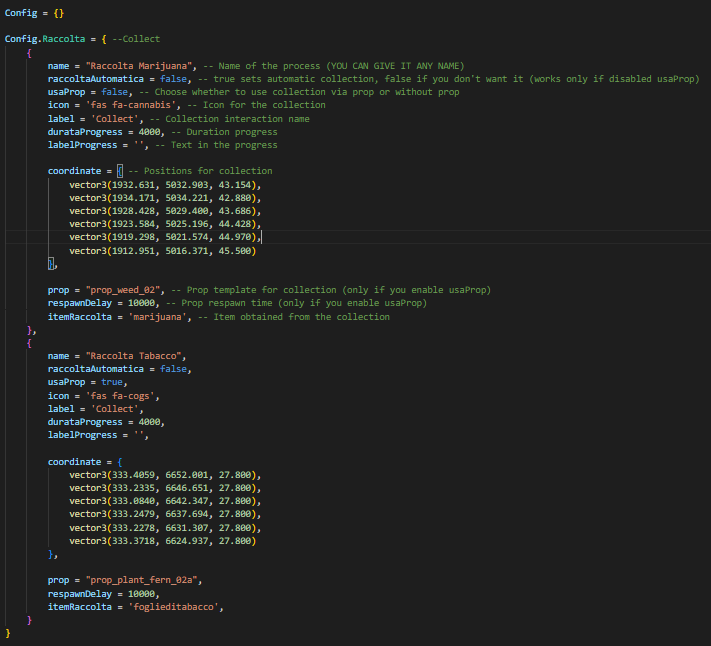Click the 'fas fa-cannabis' icon string
Screen dimensions: 711x646
tap(131, 105)
